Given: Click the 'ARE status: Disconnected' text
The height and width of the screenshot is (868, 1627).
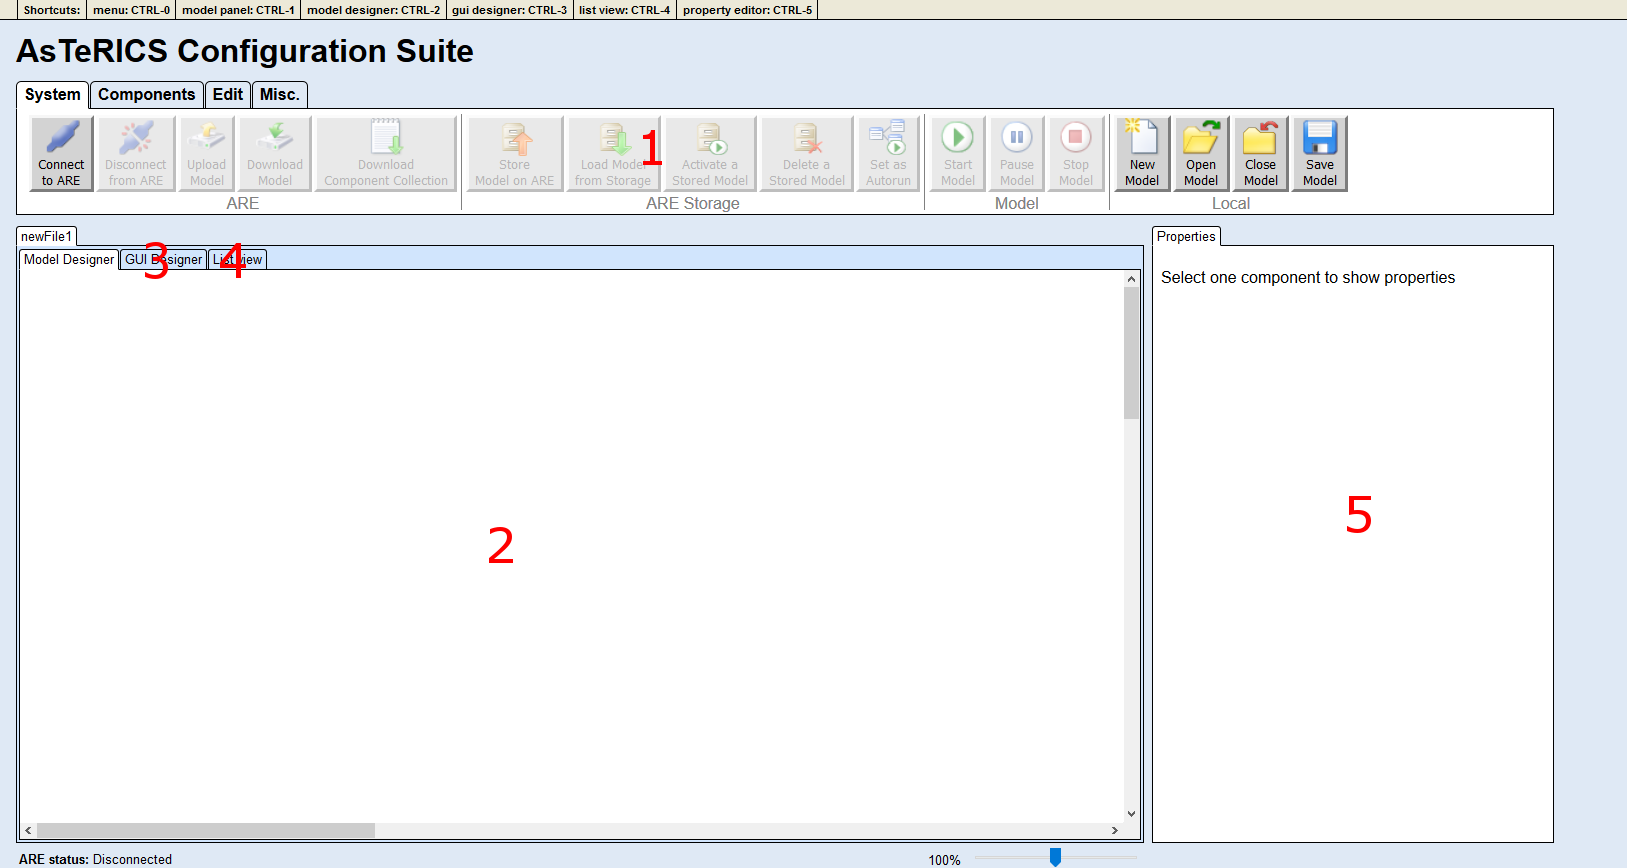Looking at the screenshot, I should (x=95, y=859).
